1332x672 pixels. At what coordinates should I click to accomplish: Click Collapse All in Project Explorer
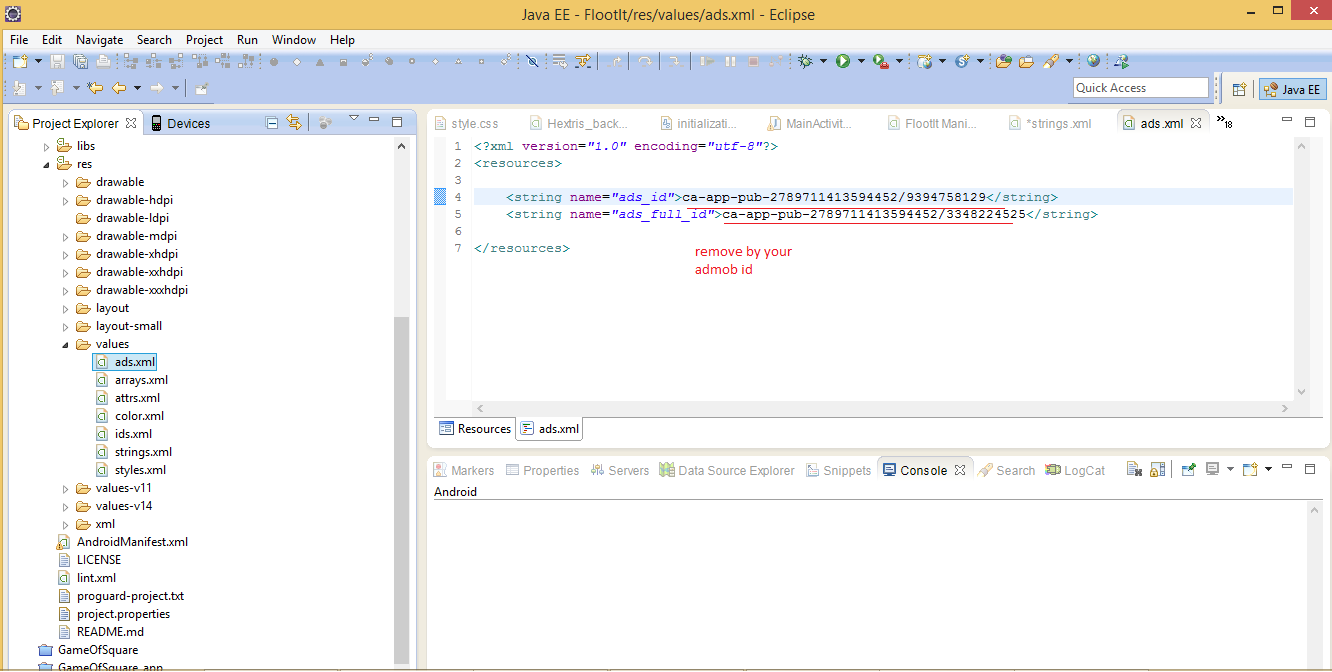click(x=272, y=122)
